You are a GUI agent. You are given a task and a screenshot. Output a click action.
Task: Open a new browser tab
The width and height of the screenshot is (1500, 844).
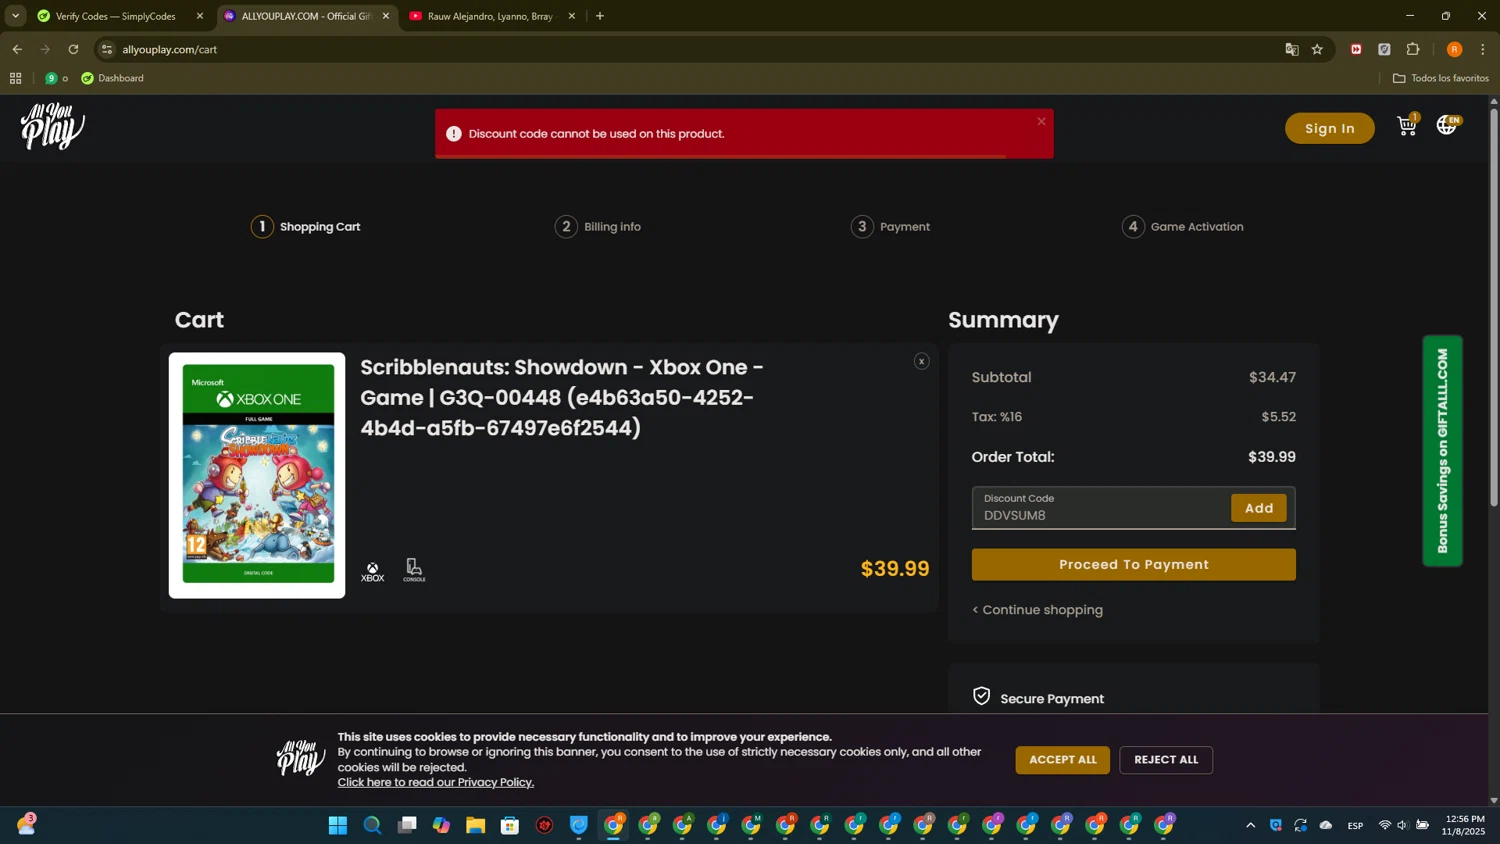600,16
